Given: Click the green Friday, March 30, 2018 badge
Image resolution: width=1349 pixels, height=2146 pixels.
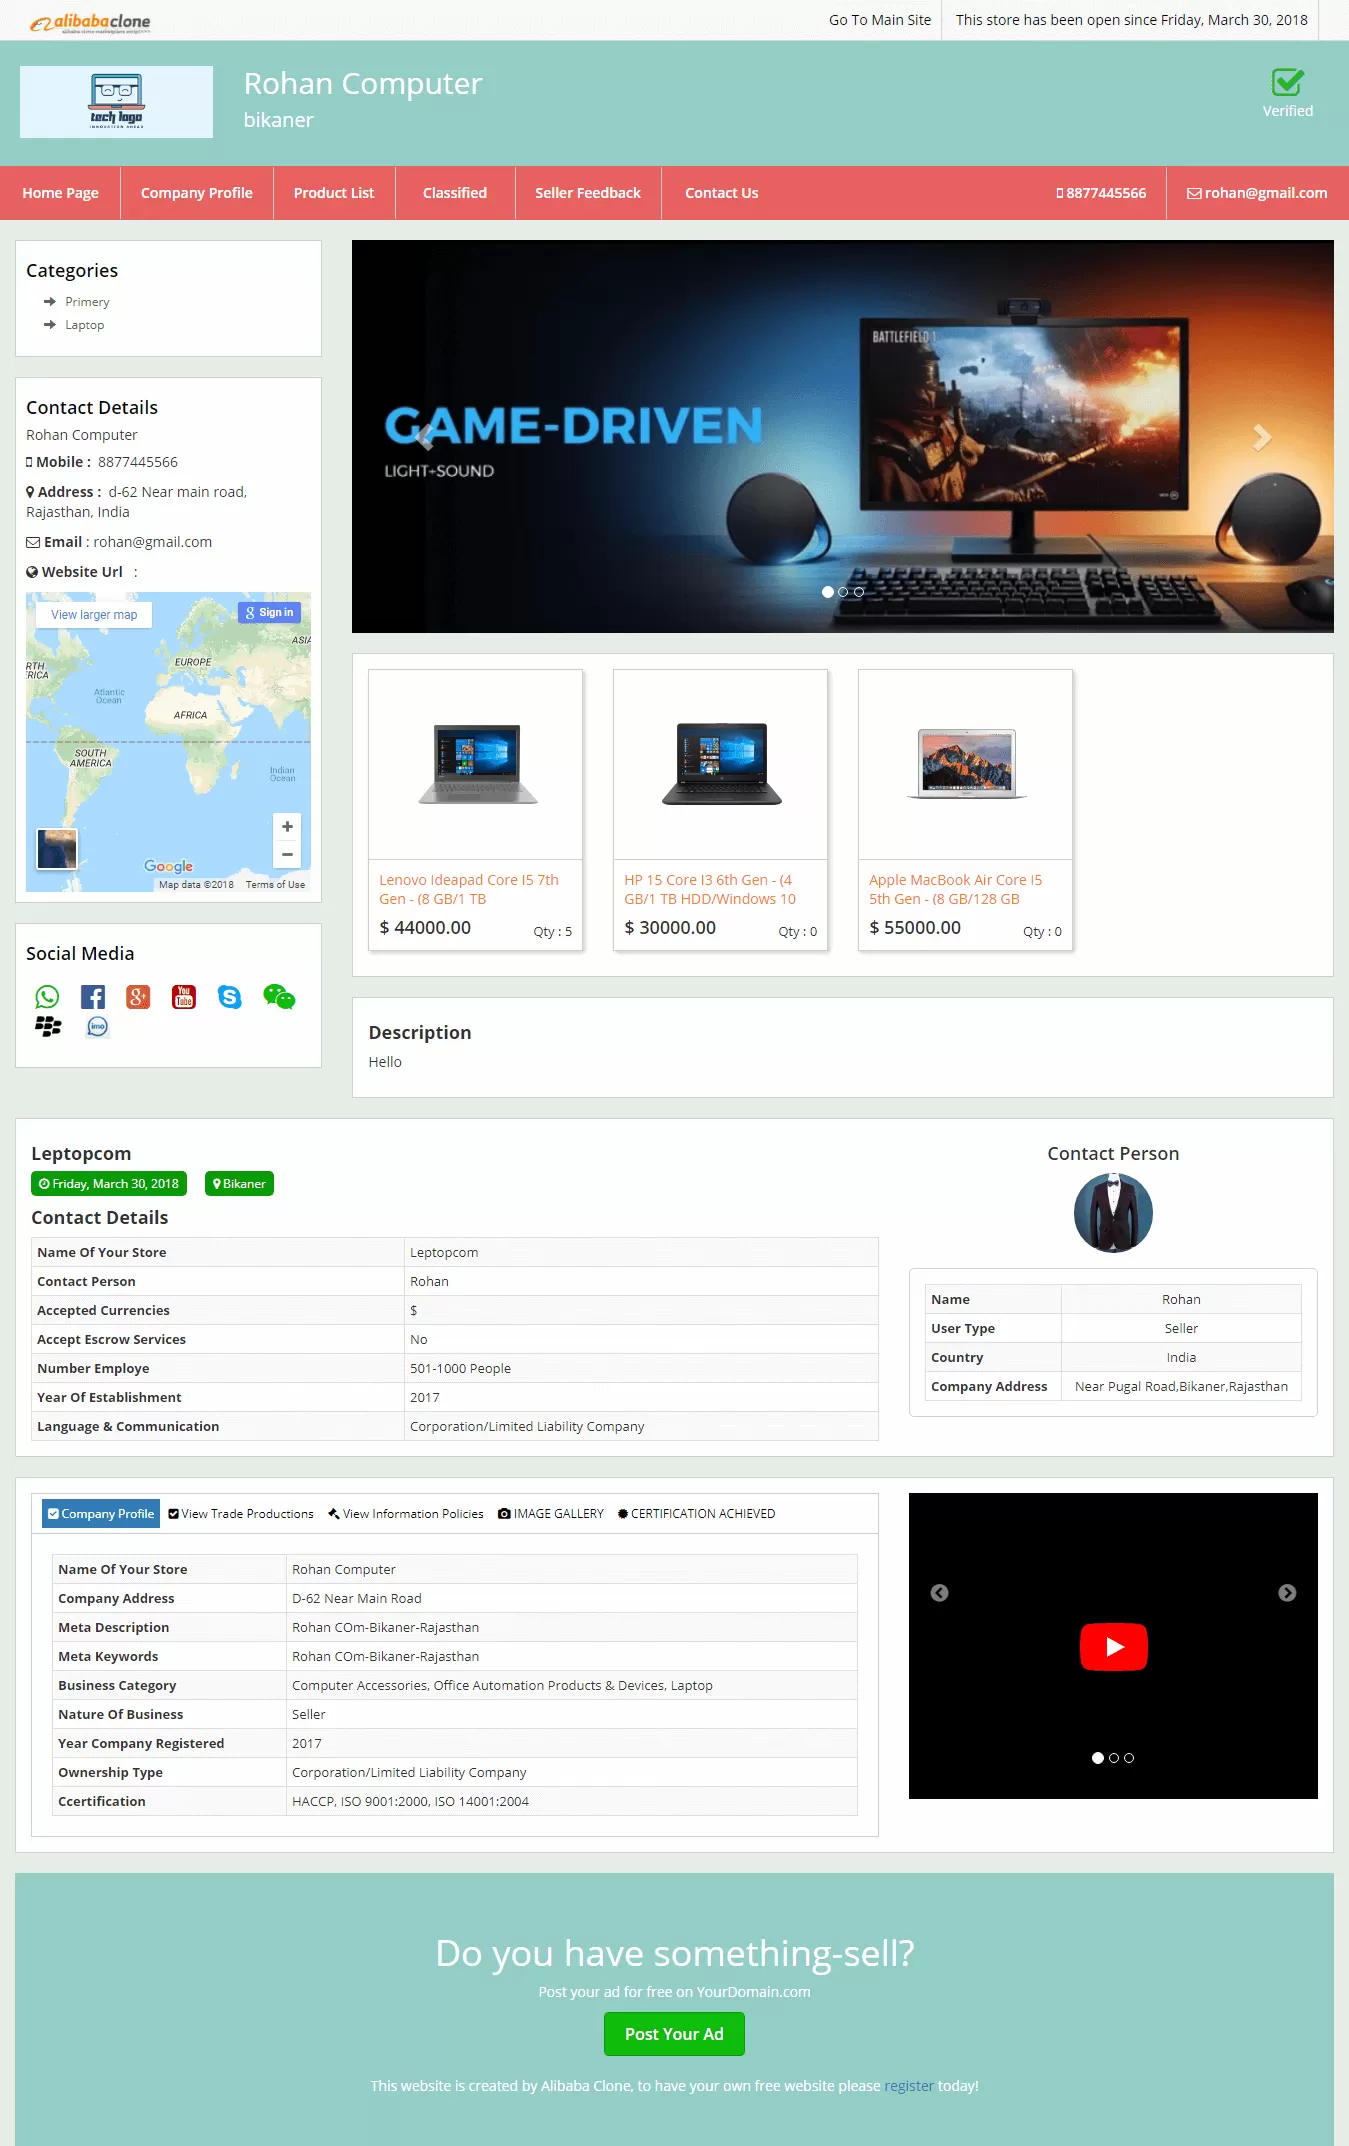Looking at the screenshot, I should point(109,1183).
